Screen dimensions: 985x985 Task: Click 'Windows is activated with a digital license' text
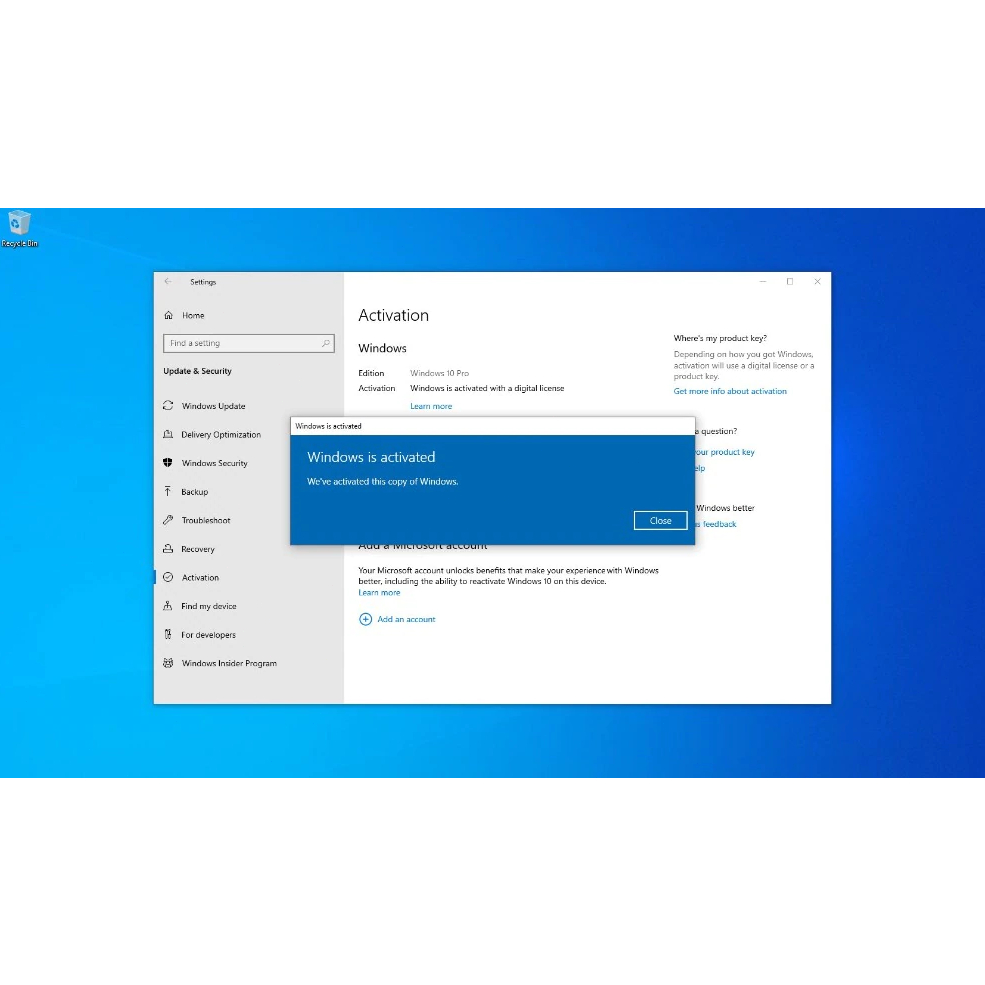(x=487, y=388)
